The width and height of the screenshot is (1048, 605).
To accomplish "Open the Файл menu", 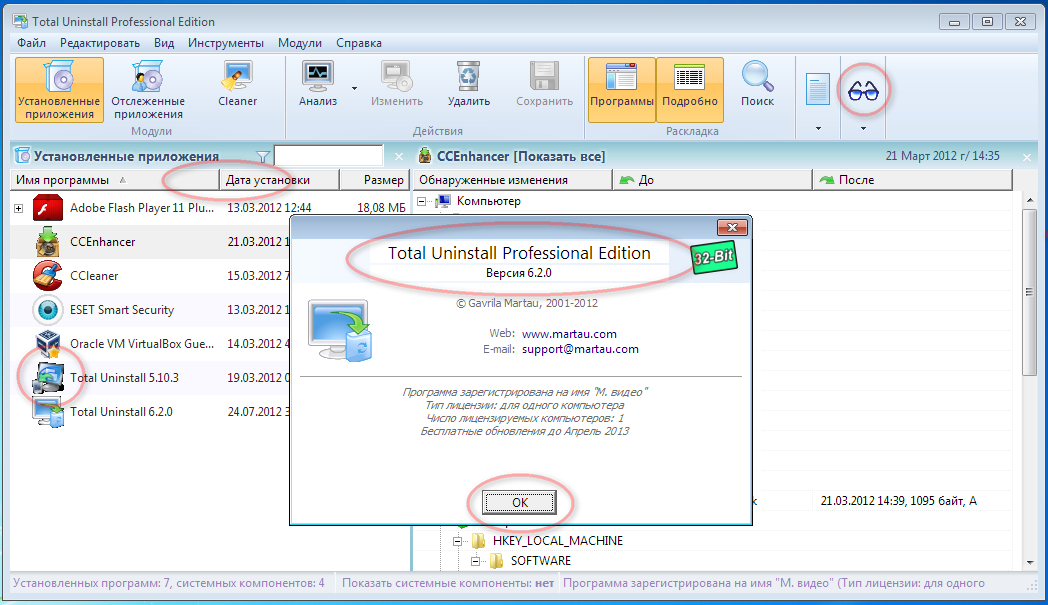I will (x=31, y=43).
